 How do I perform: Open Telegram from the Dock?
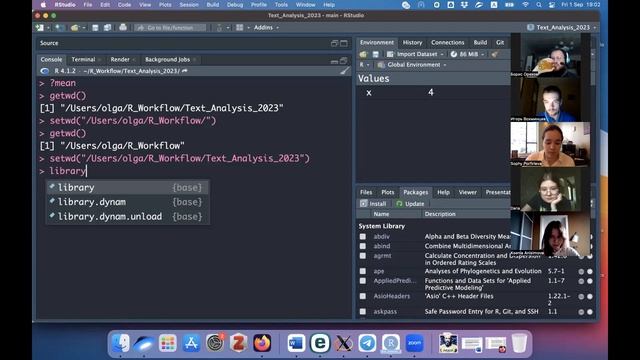(367, 343)
